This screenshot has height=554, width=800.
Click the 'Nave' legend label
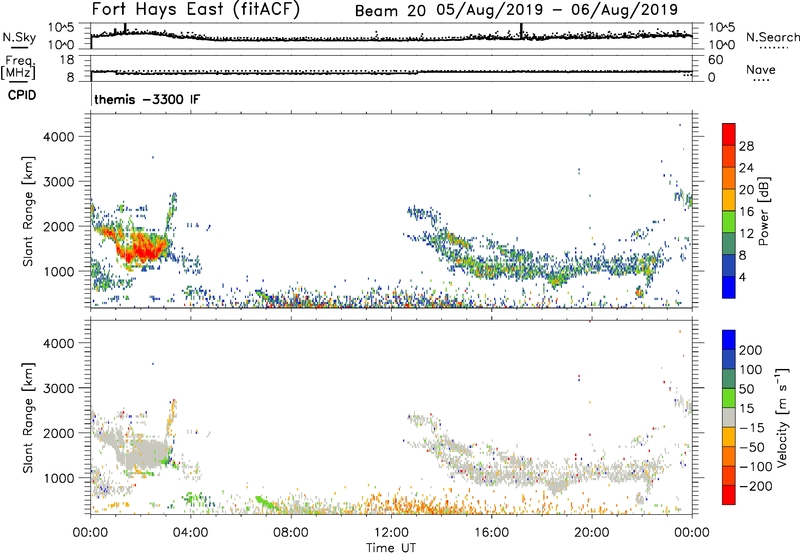click(x=761, y=70)
